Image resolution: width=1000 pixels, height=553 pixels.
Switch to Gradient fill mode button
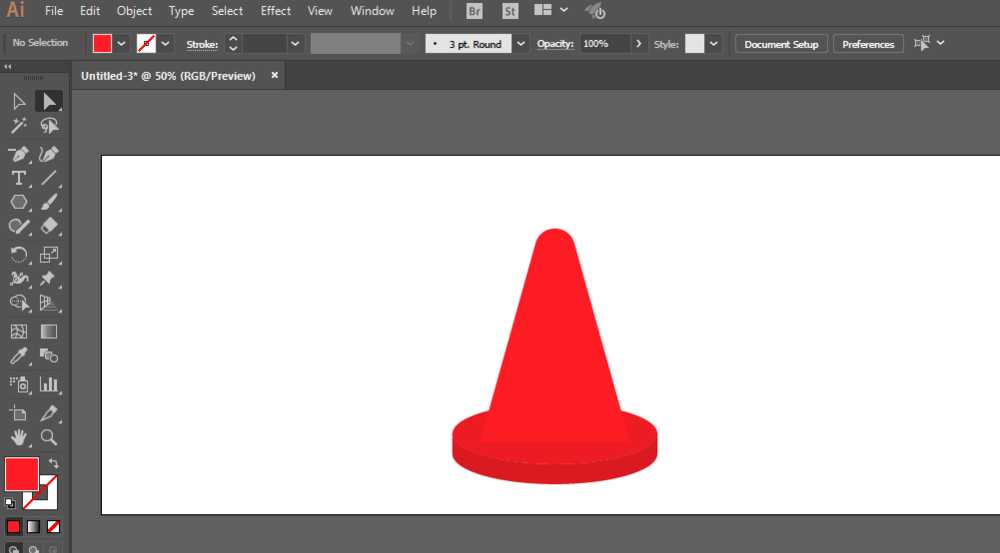click(x=33, y=527)
